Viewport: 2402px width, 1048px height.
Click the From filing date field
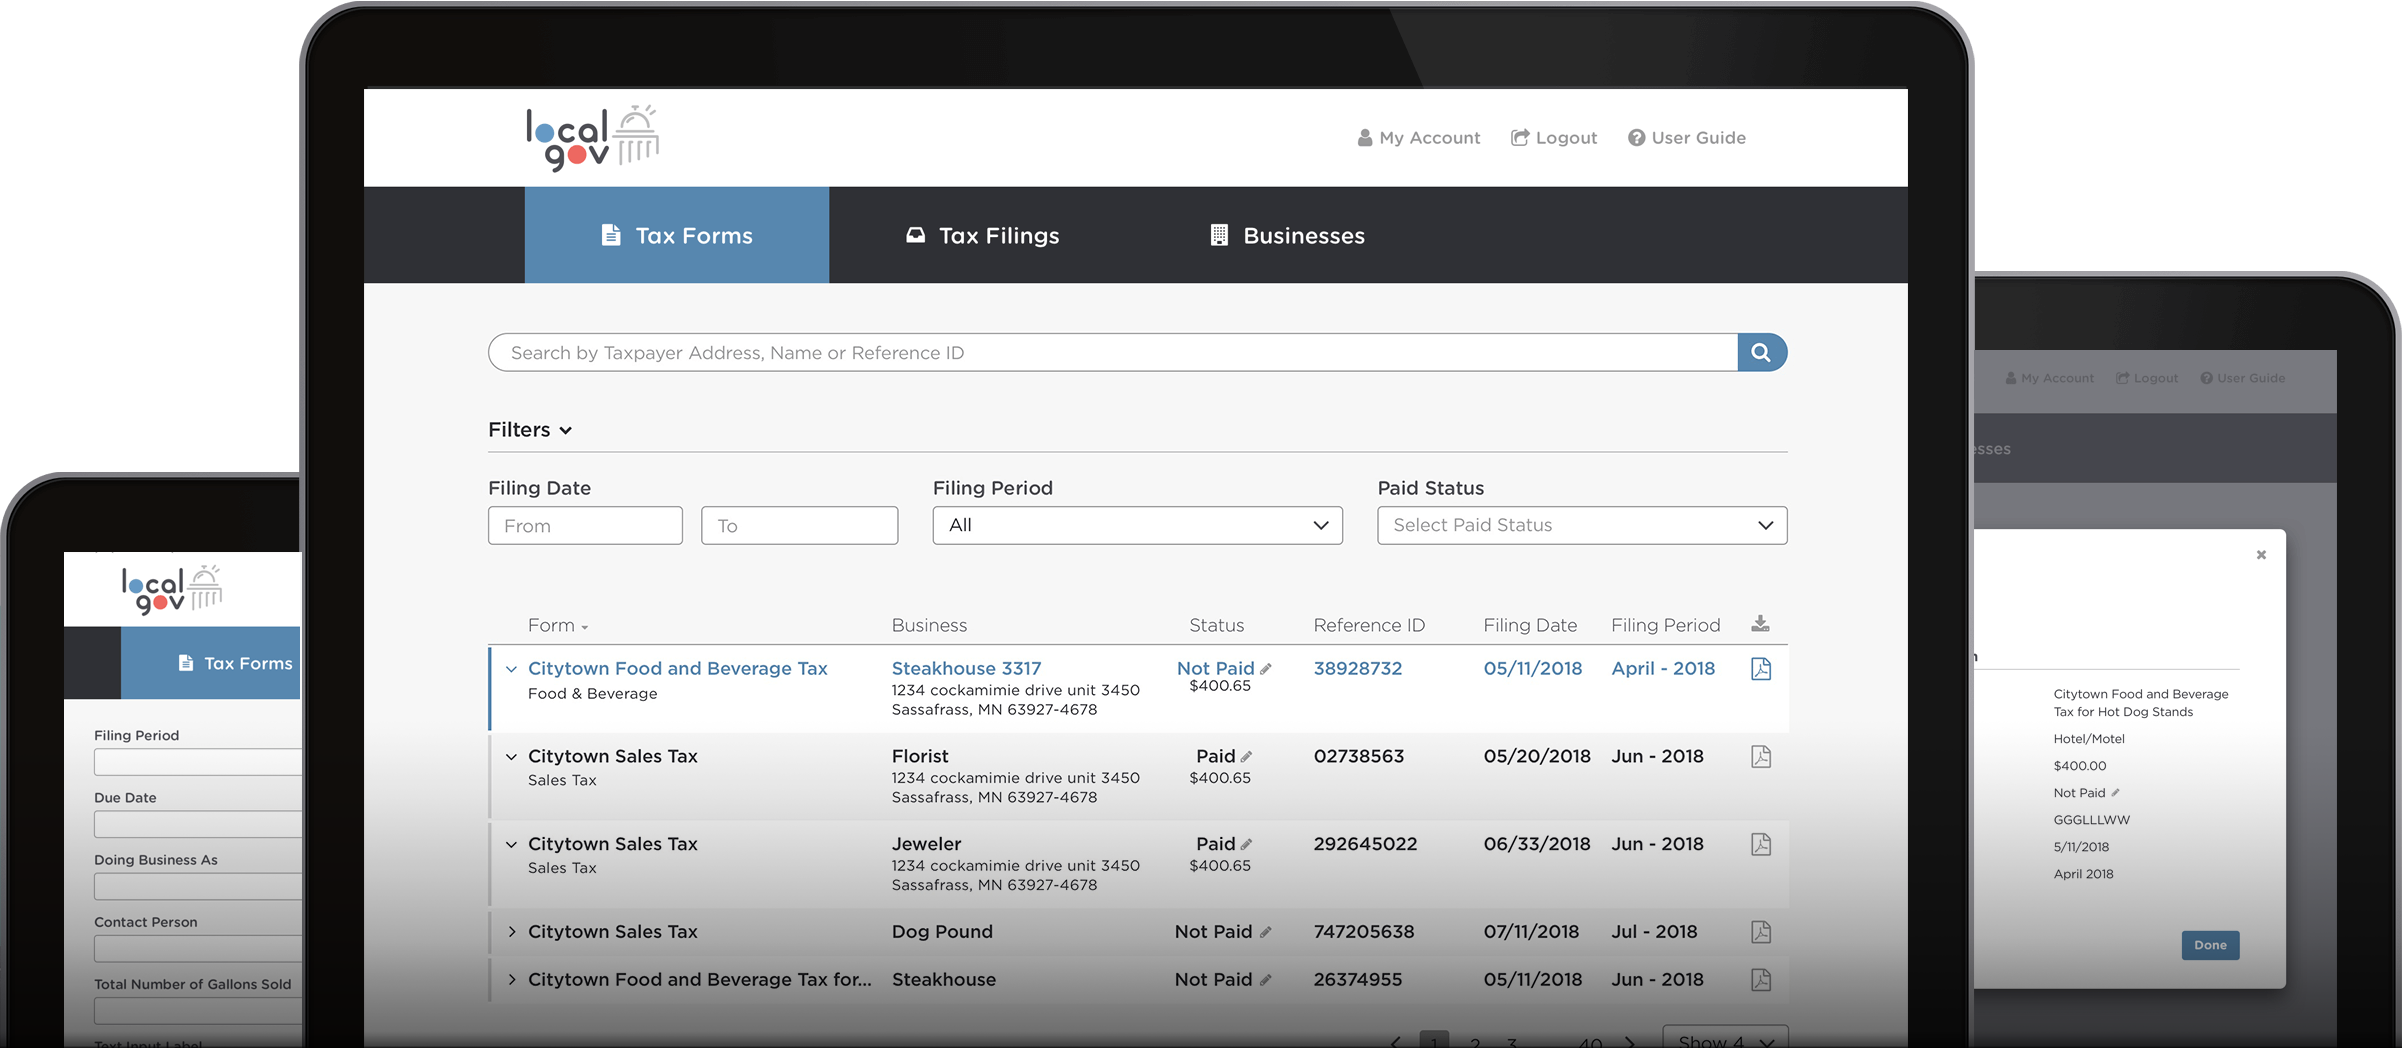pos(585,525)
